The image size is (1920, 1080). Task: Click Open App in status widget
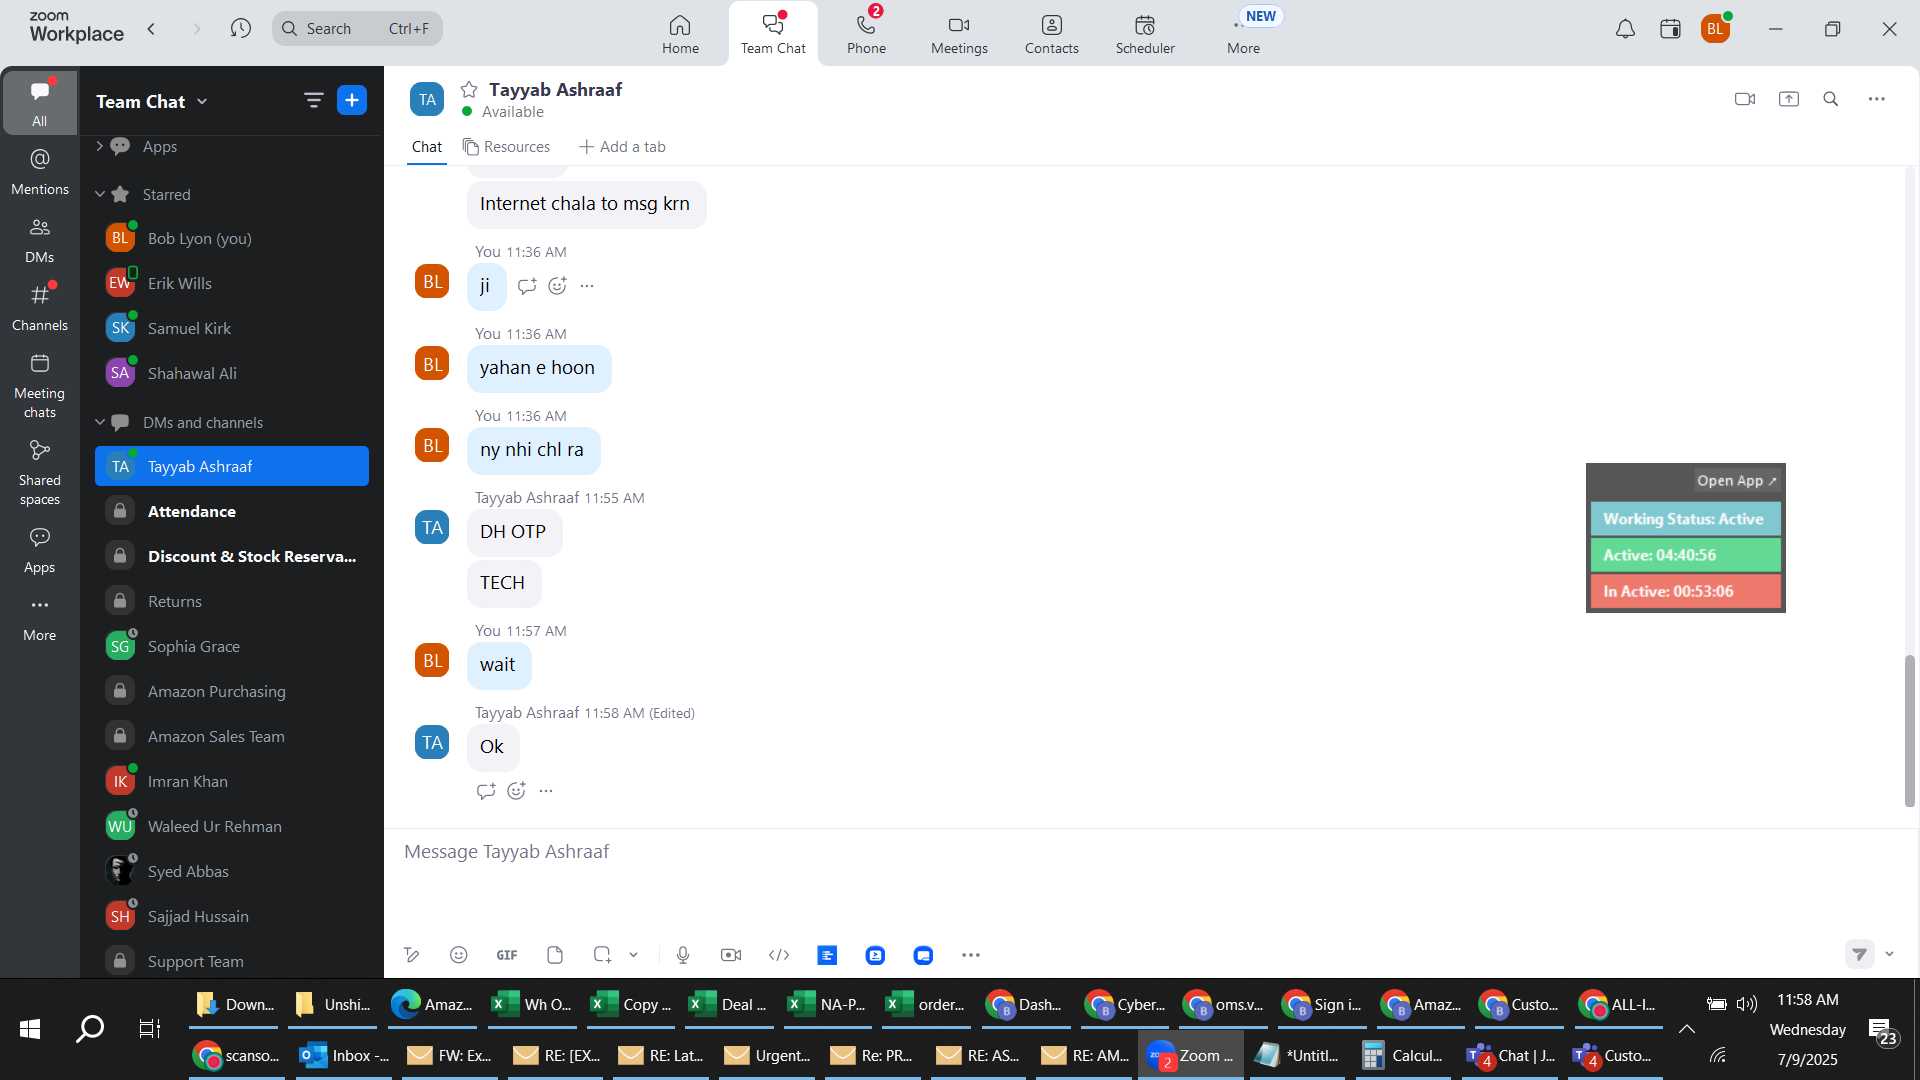[x=1736, y=481]
